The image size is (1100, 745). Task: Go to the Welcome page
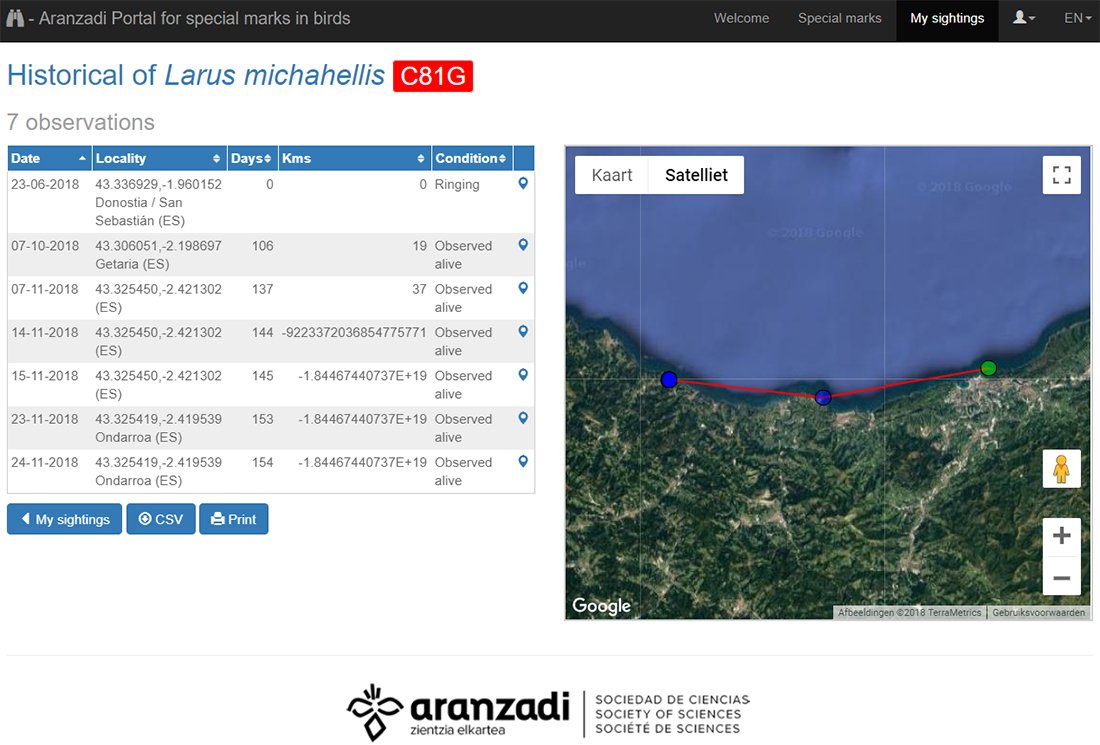pos(741,18)
